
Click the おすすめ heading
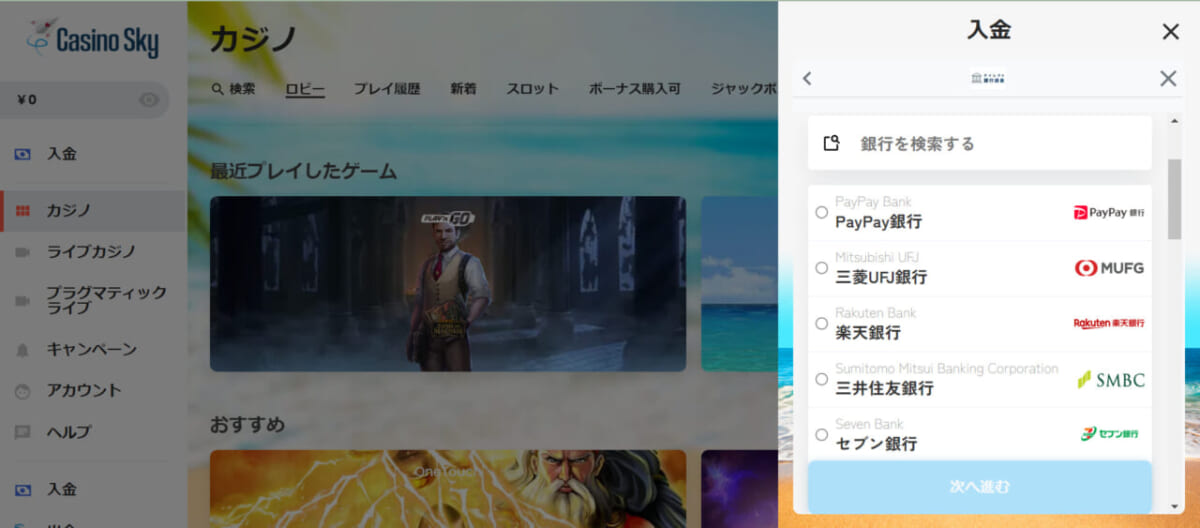248,425
